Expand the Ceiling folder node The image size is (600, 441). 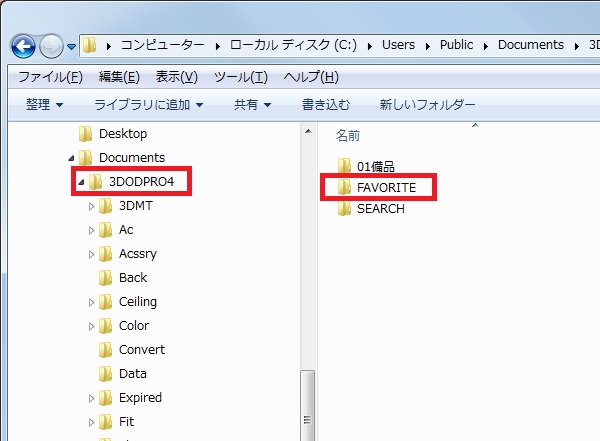point(92,302)
